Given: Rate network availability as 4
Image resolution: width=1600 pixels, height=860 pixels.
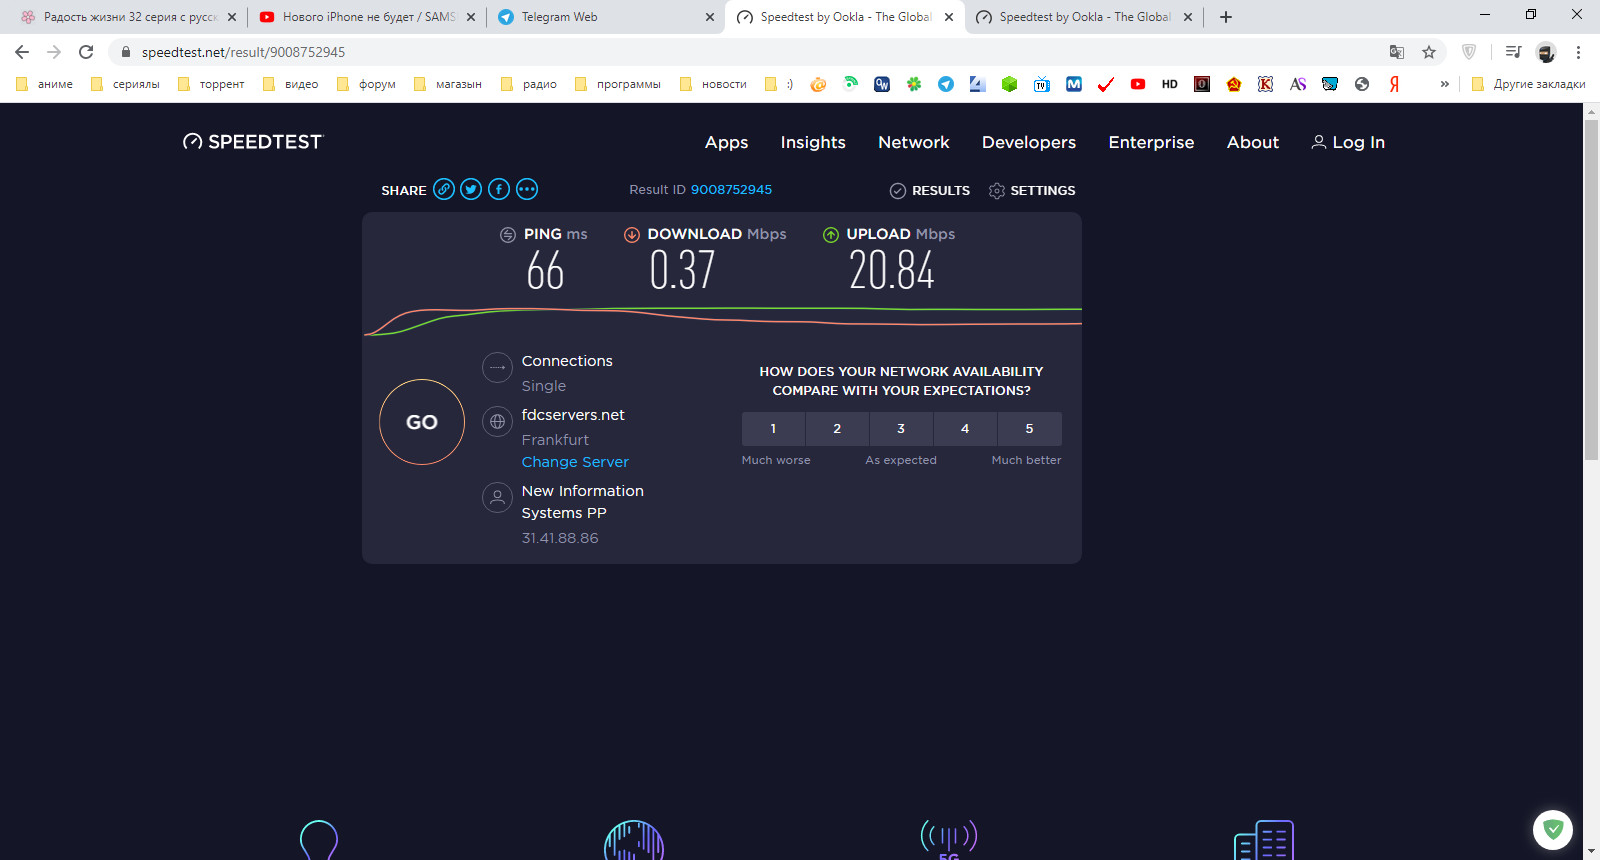Looking at the screenshot, I should coord(965,428).
